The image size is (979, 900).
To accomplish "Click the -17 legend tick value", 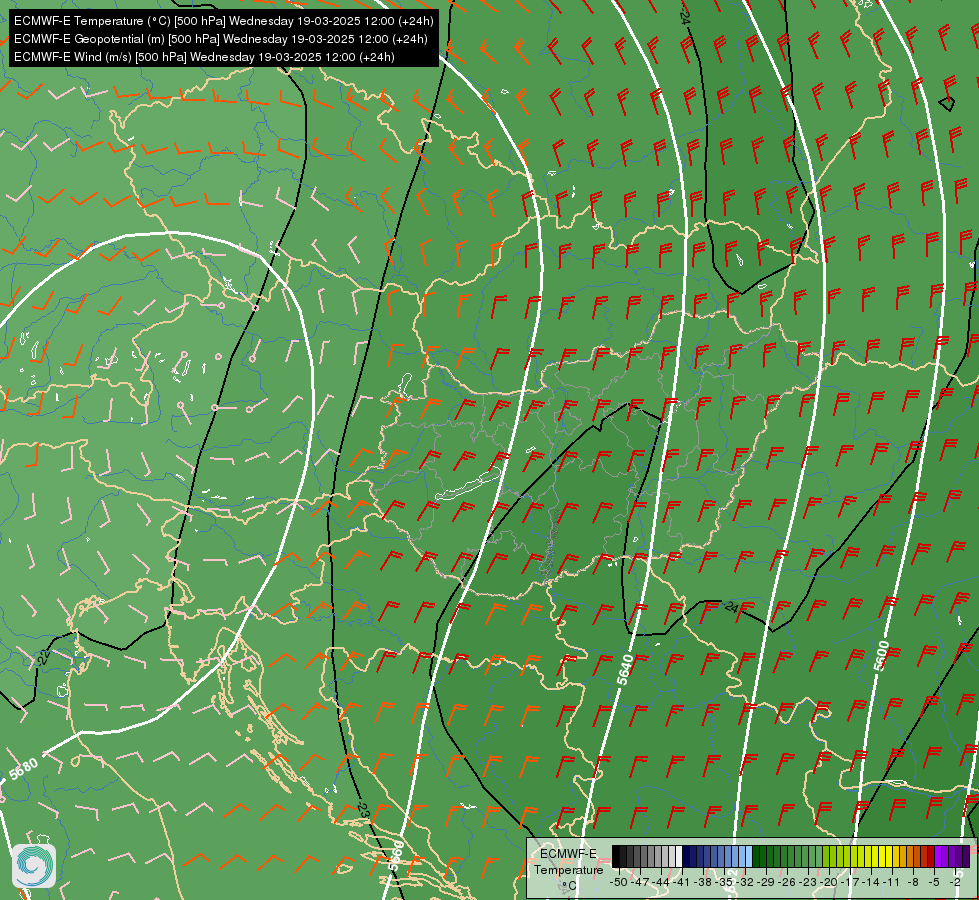I will pos(852,882).
